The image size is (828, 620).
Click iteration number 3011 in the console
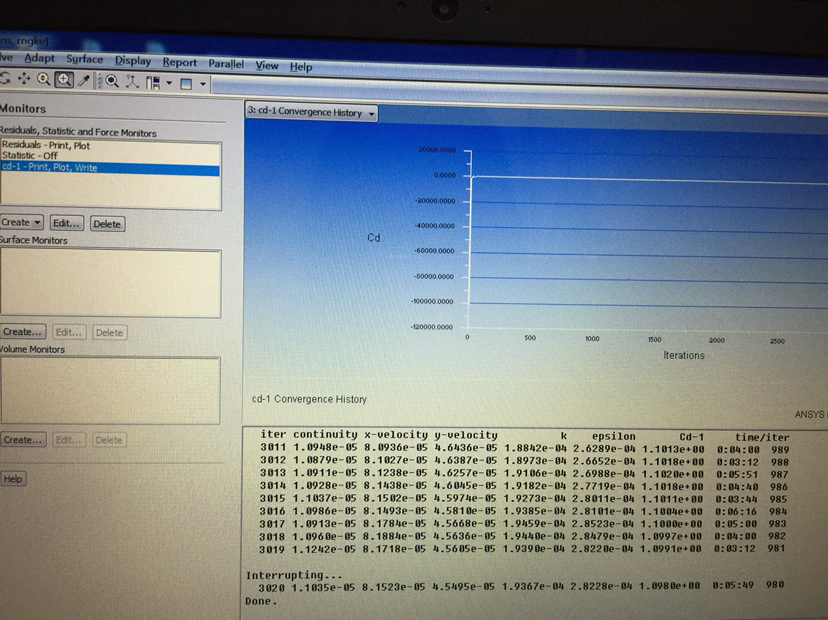click(273, 447)
